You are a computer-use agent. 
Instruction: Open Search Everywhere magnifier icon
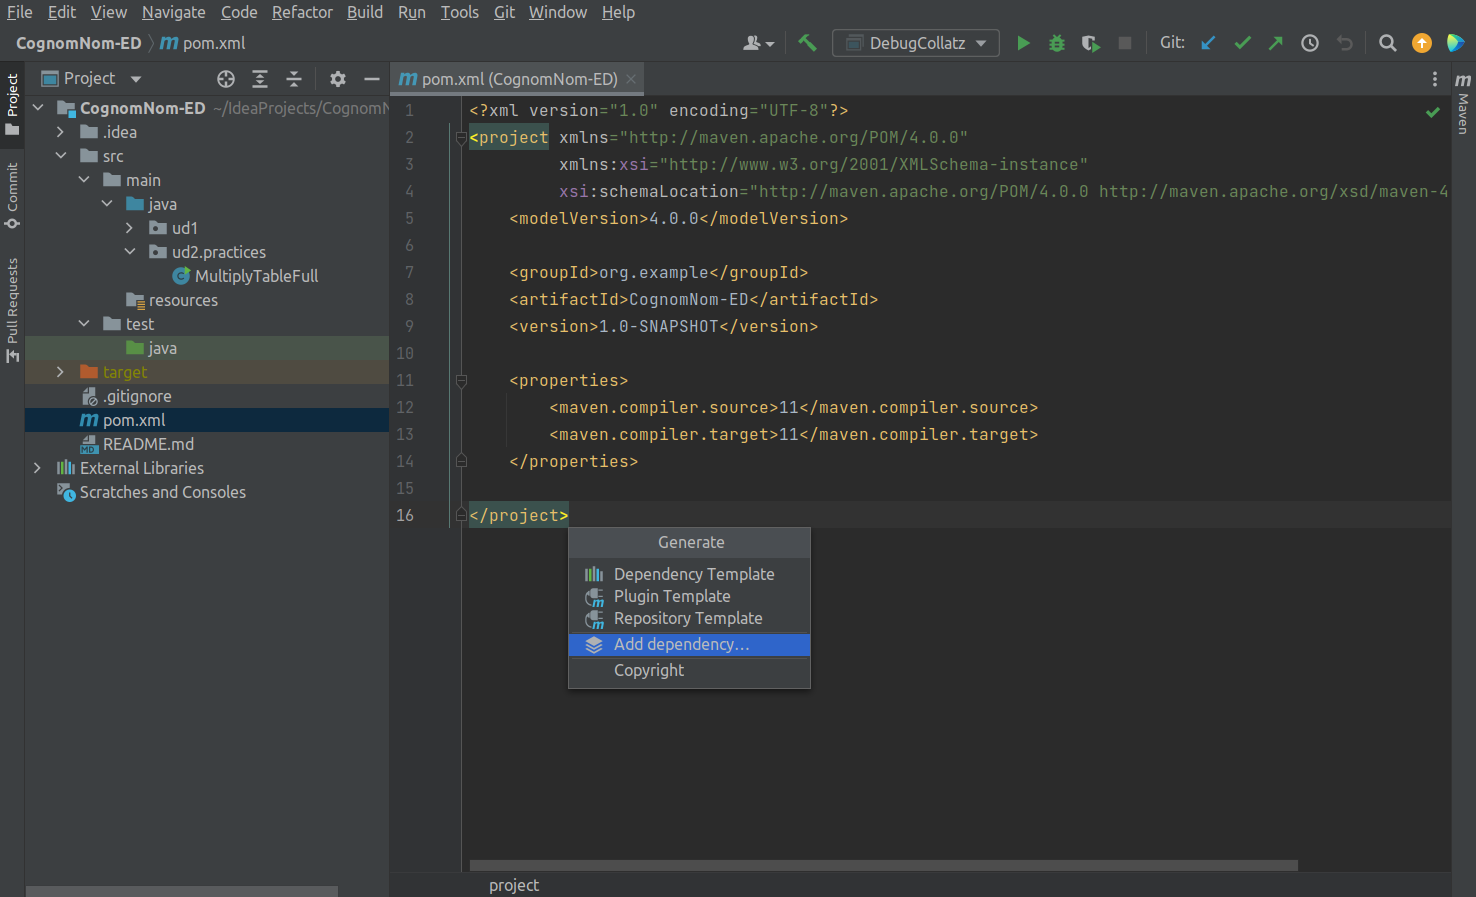point(1388,43)
